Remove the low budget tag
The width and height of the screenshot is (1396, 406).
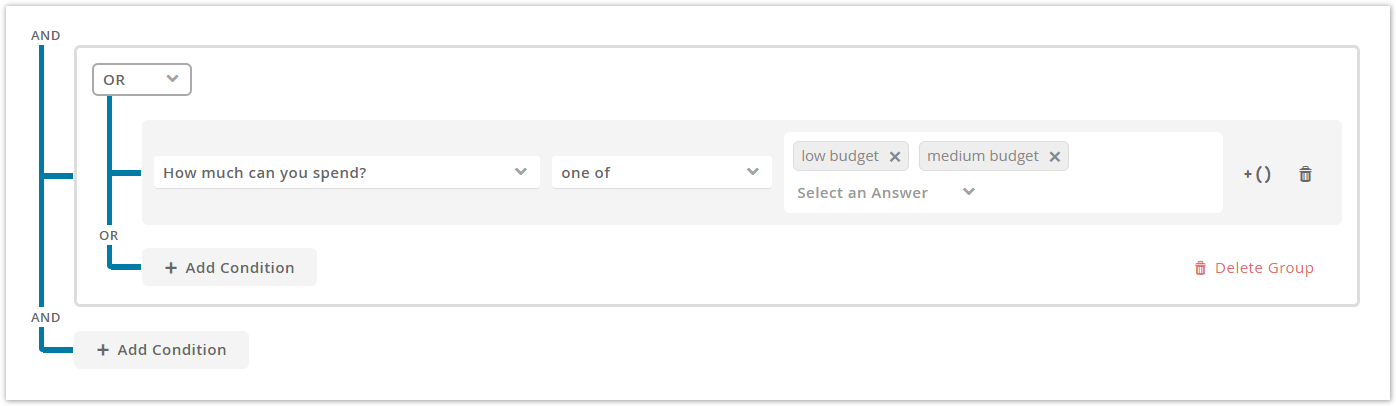[x=895, y=157]
